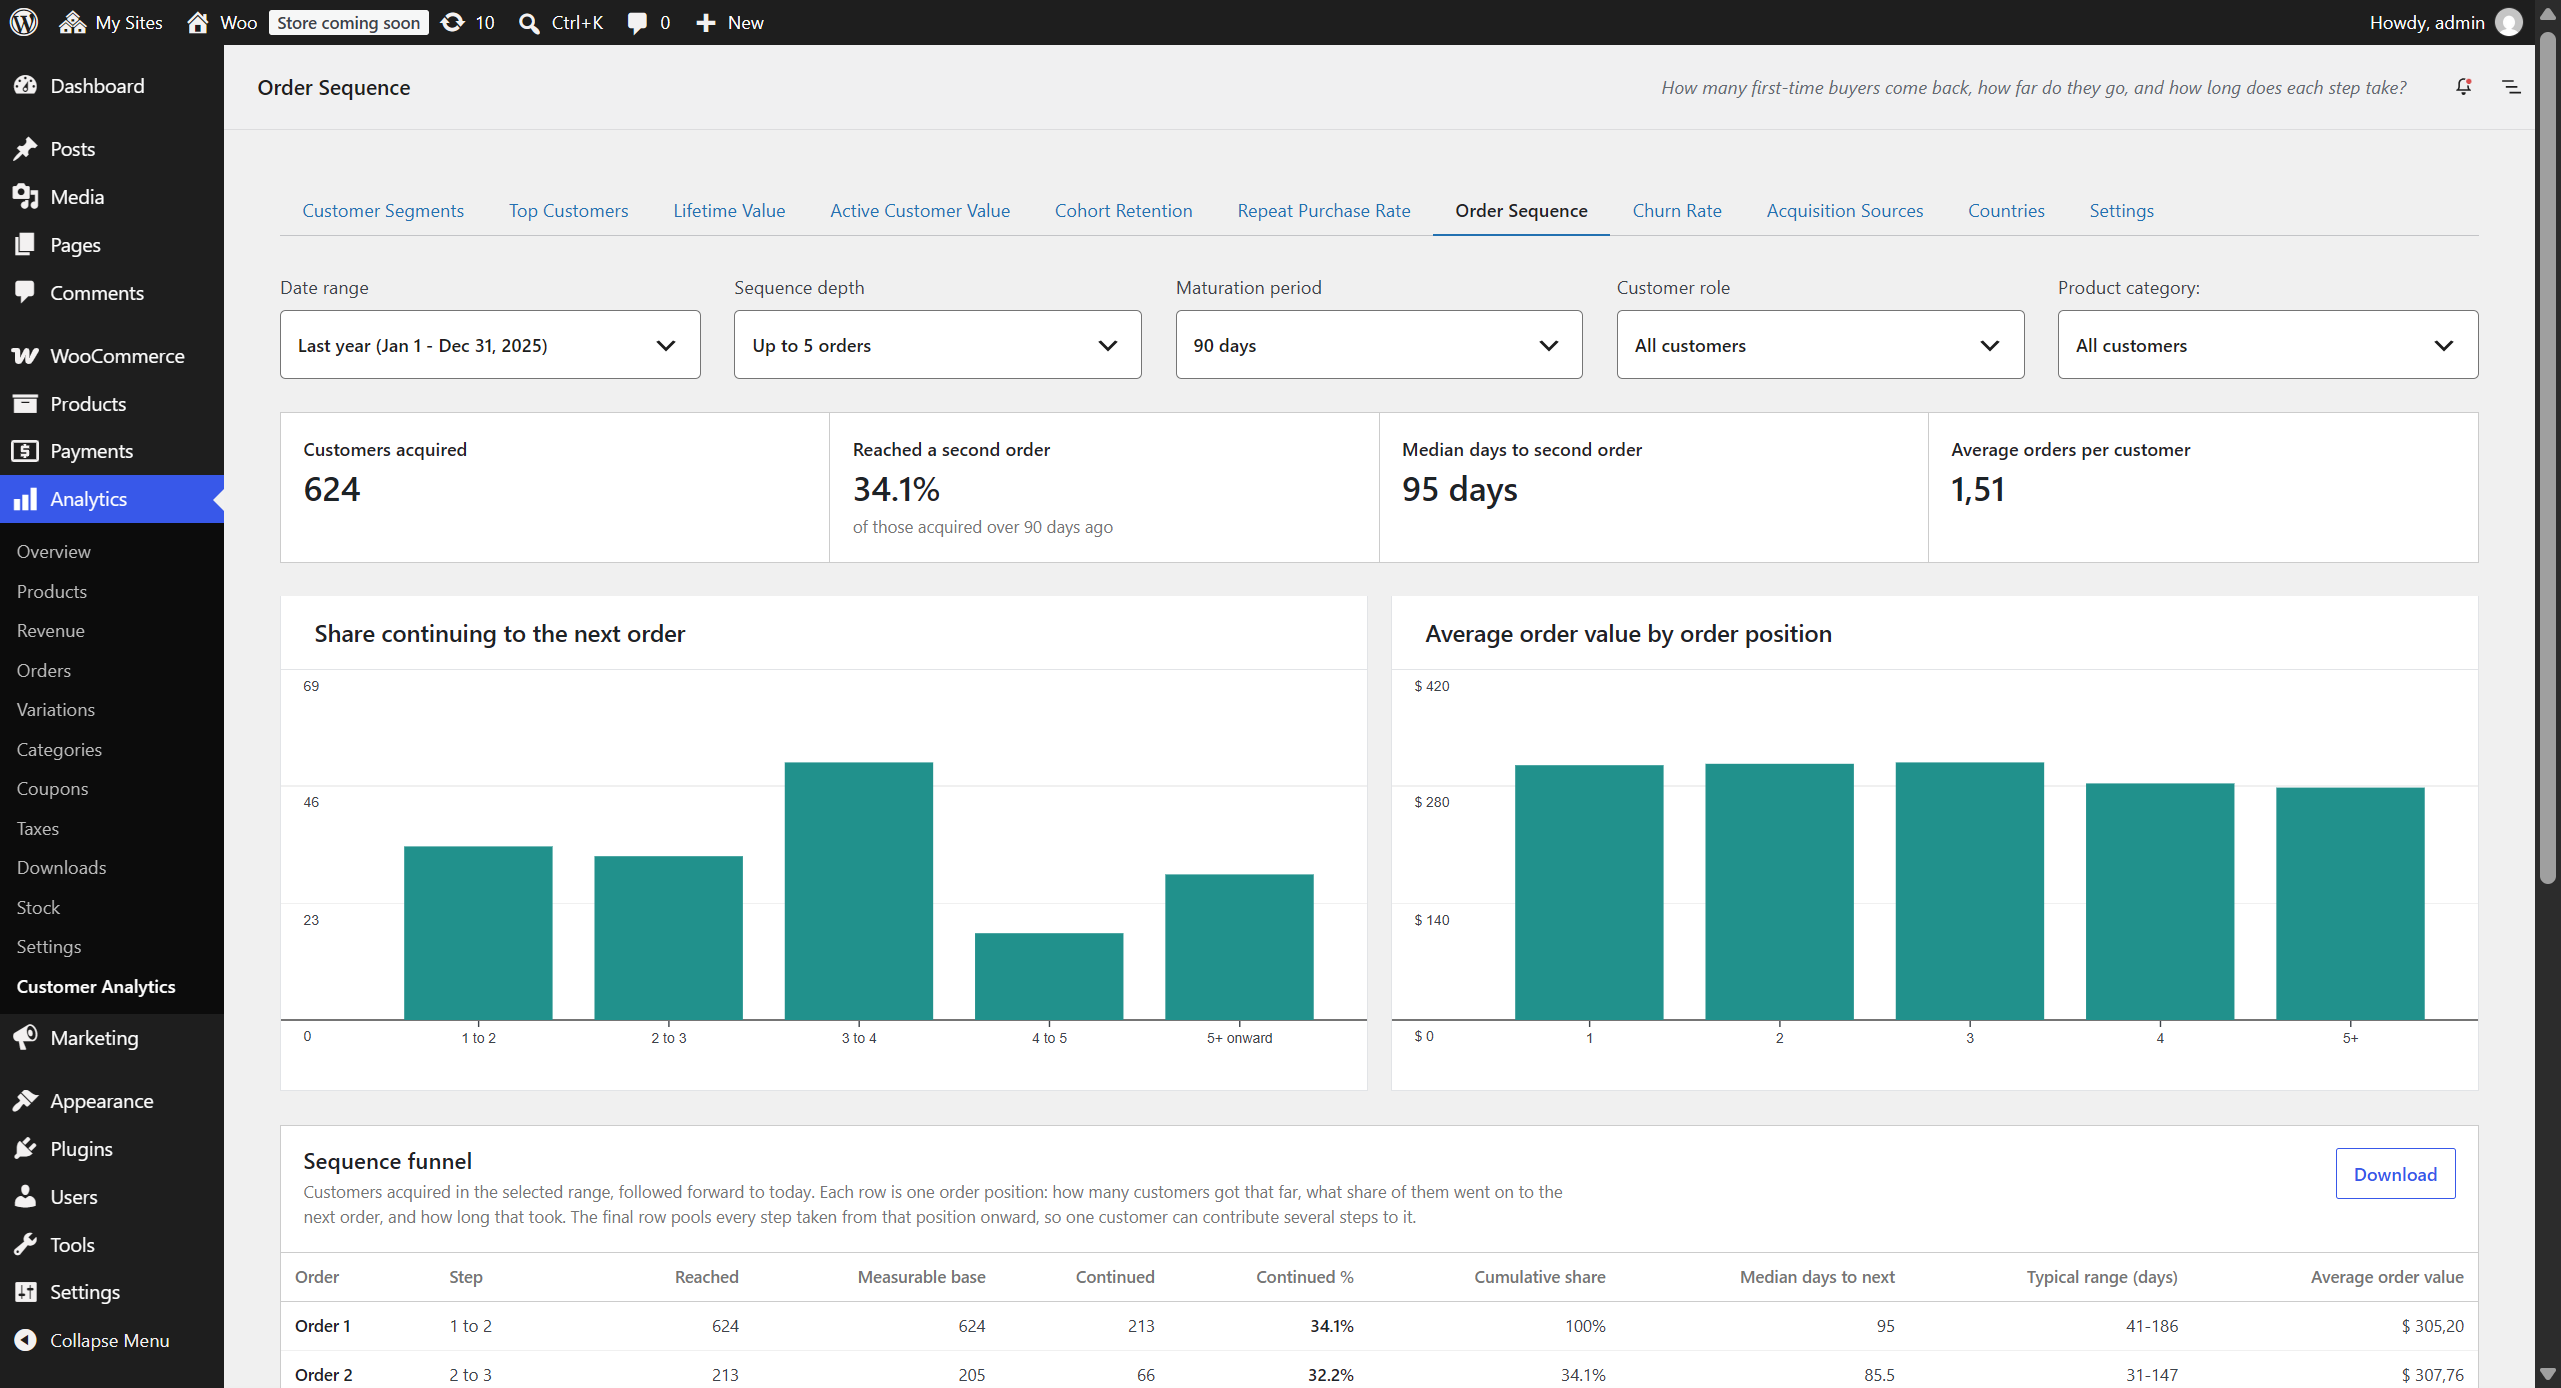Select the 3 to 4 teal chart bar
2561x1388 pixels.
859,891
